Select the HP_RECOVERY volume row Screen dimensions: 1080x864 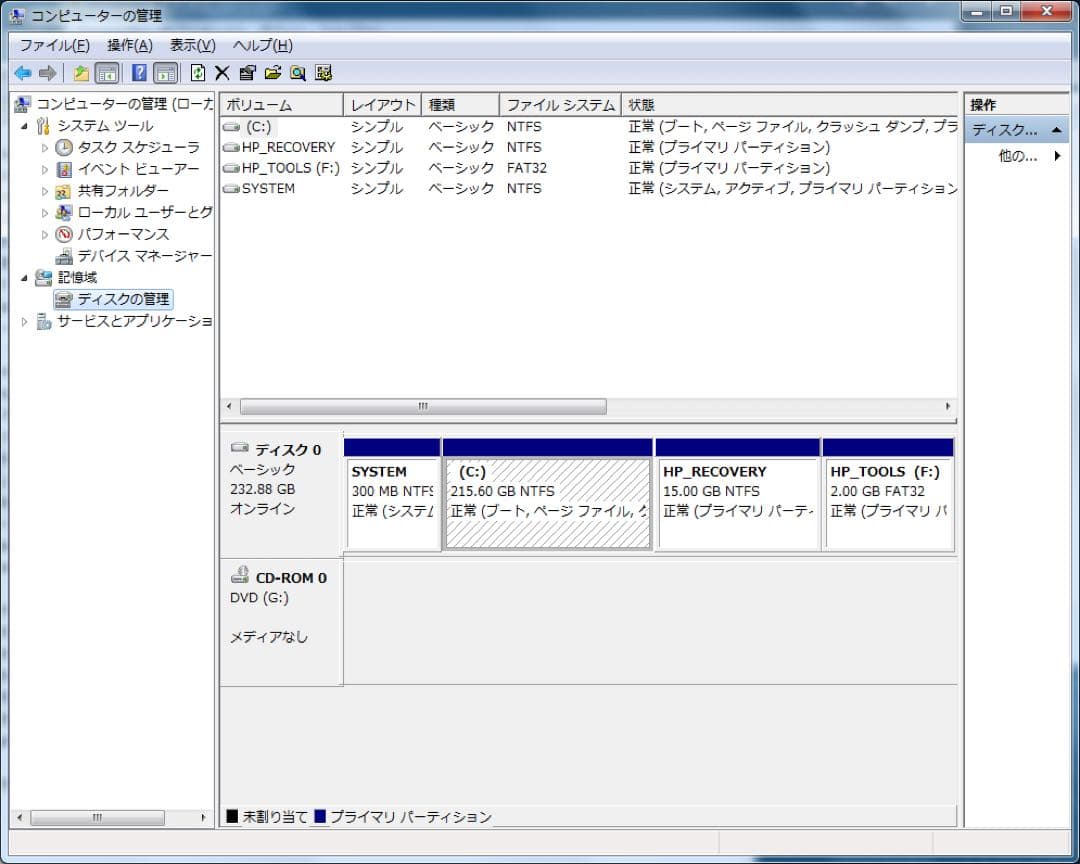(x=589, y=147)
